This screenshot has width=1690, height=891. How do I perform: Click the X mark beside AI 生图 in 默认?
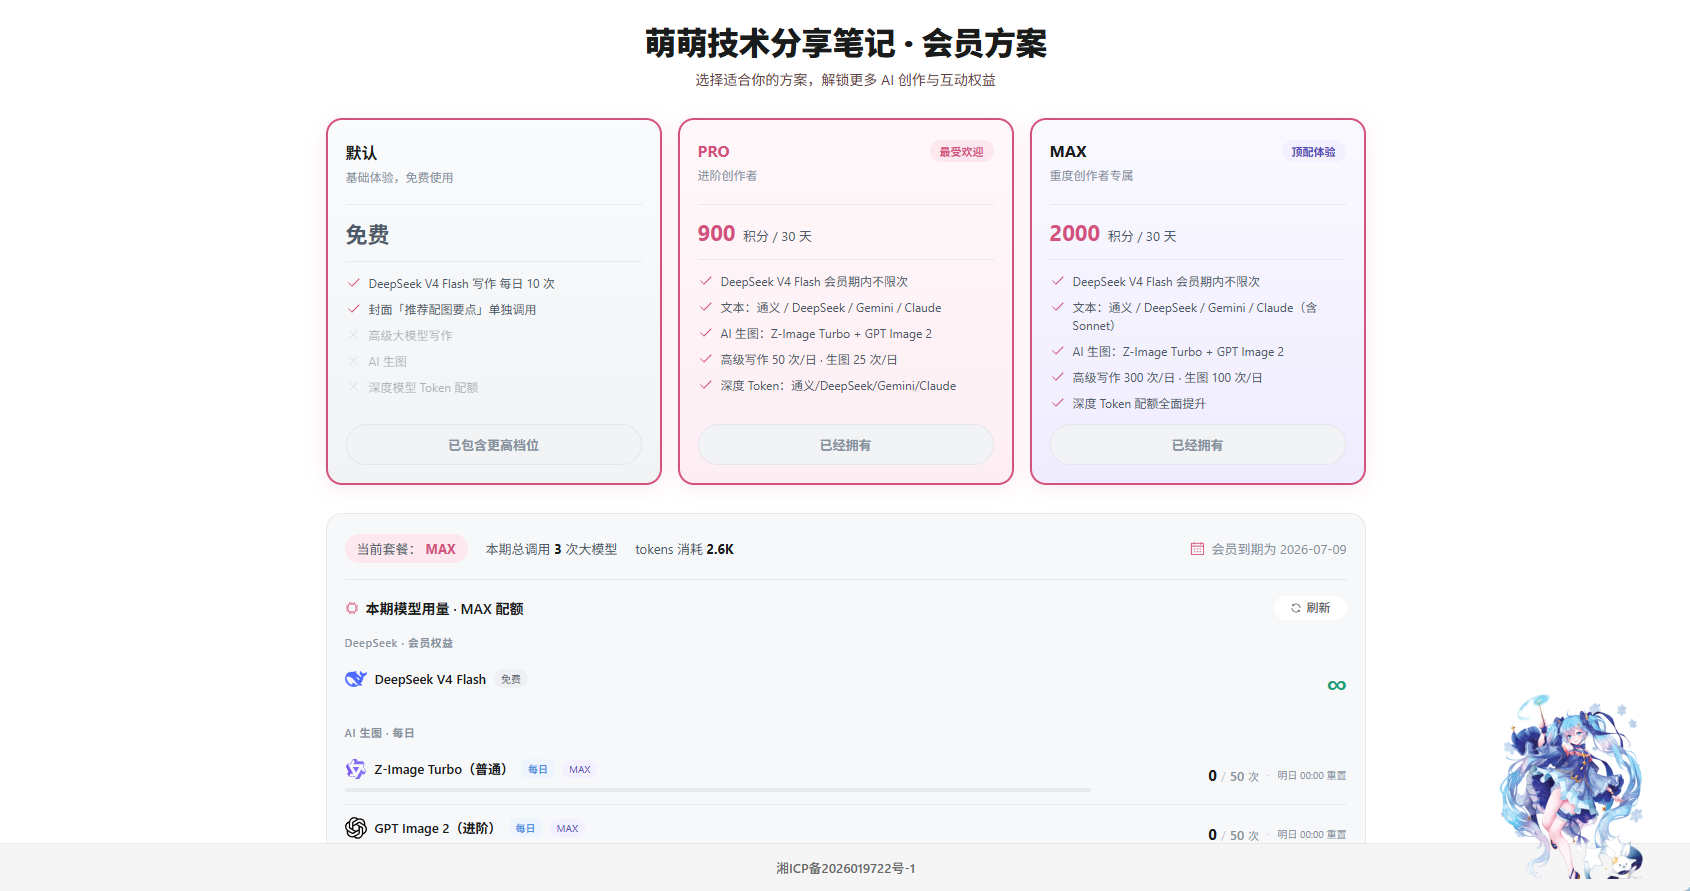coord(353,361)
